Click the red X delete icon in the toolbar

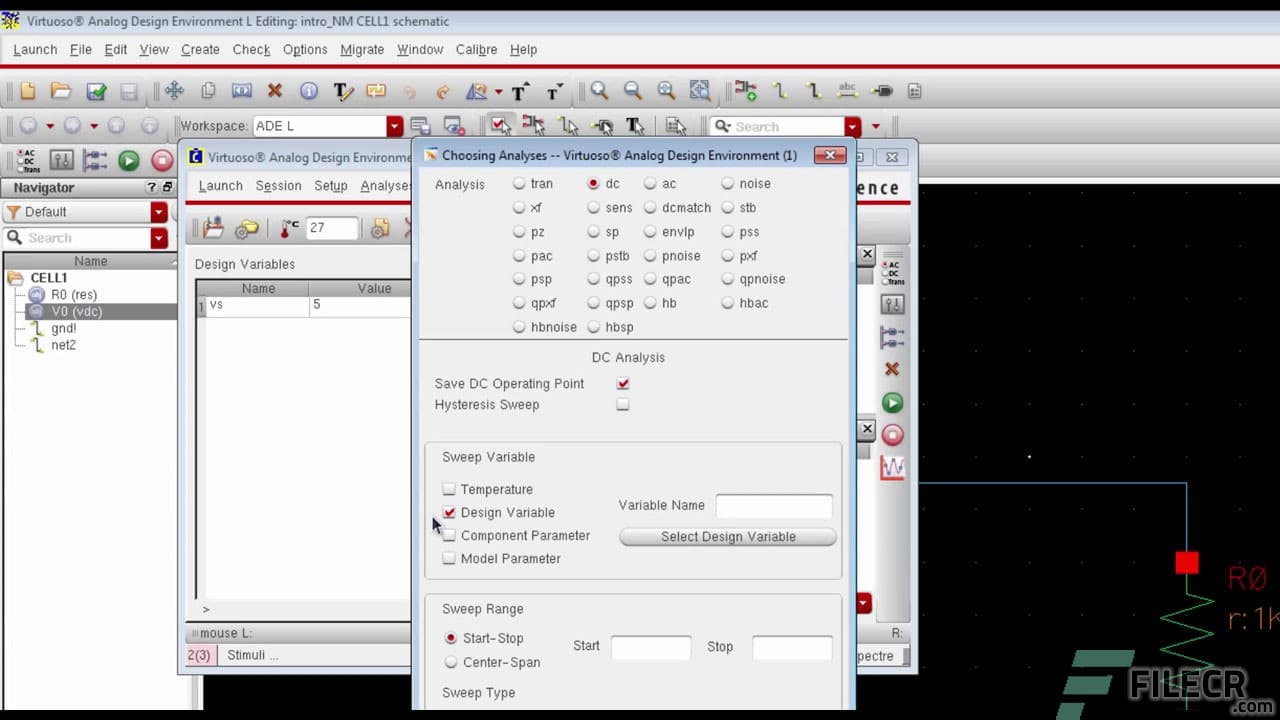coord(274,90)
